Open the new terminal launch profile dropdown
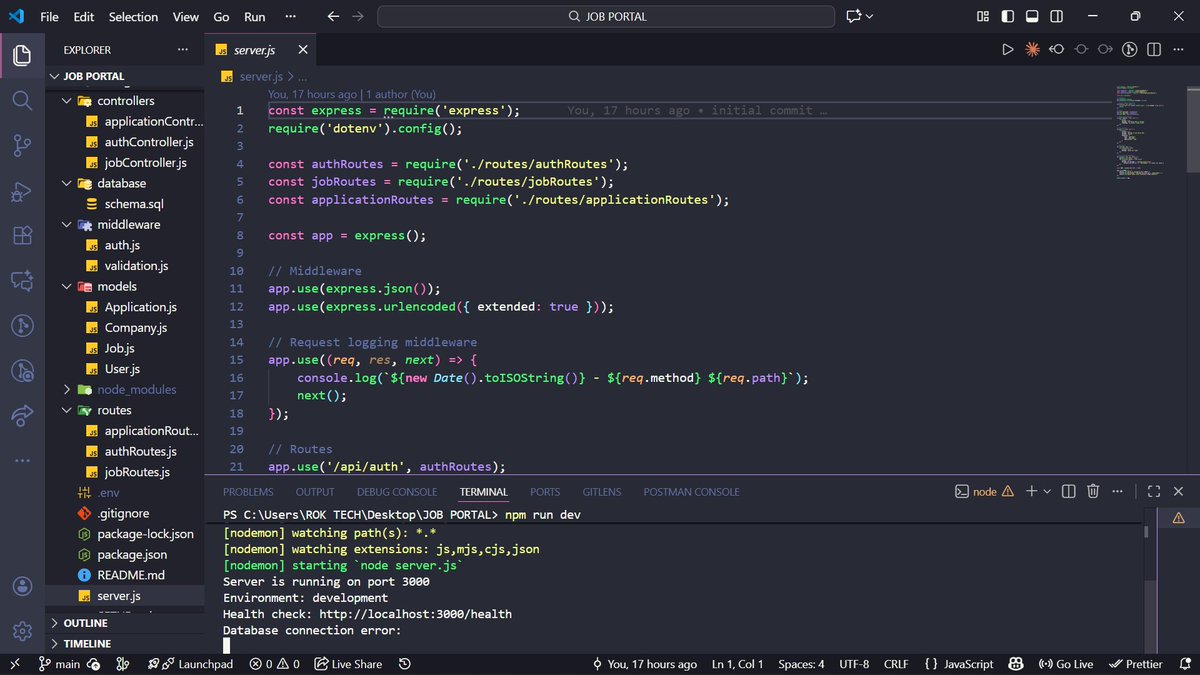The height and width of the screenshot is (675, 1200). click(x=1047, y=491)
